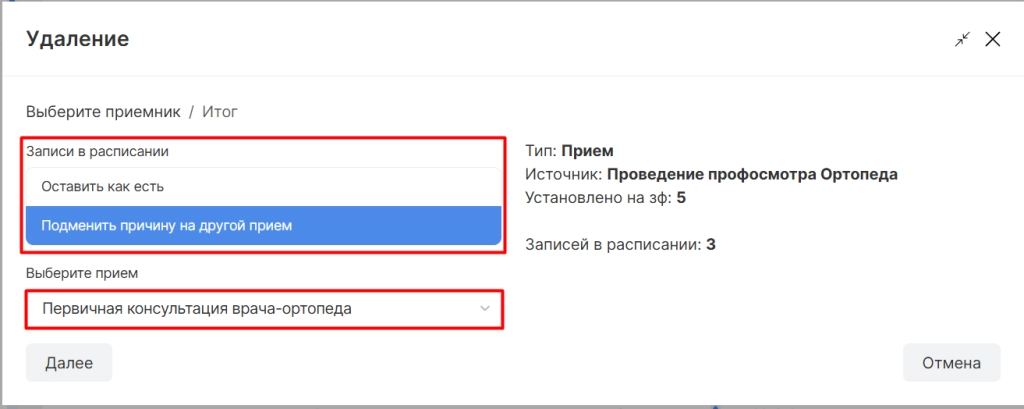
Task: Click the source name 'Проведение профосмотра Ортопеда'
Action: (753, 174)
